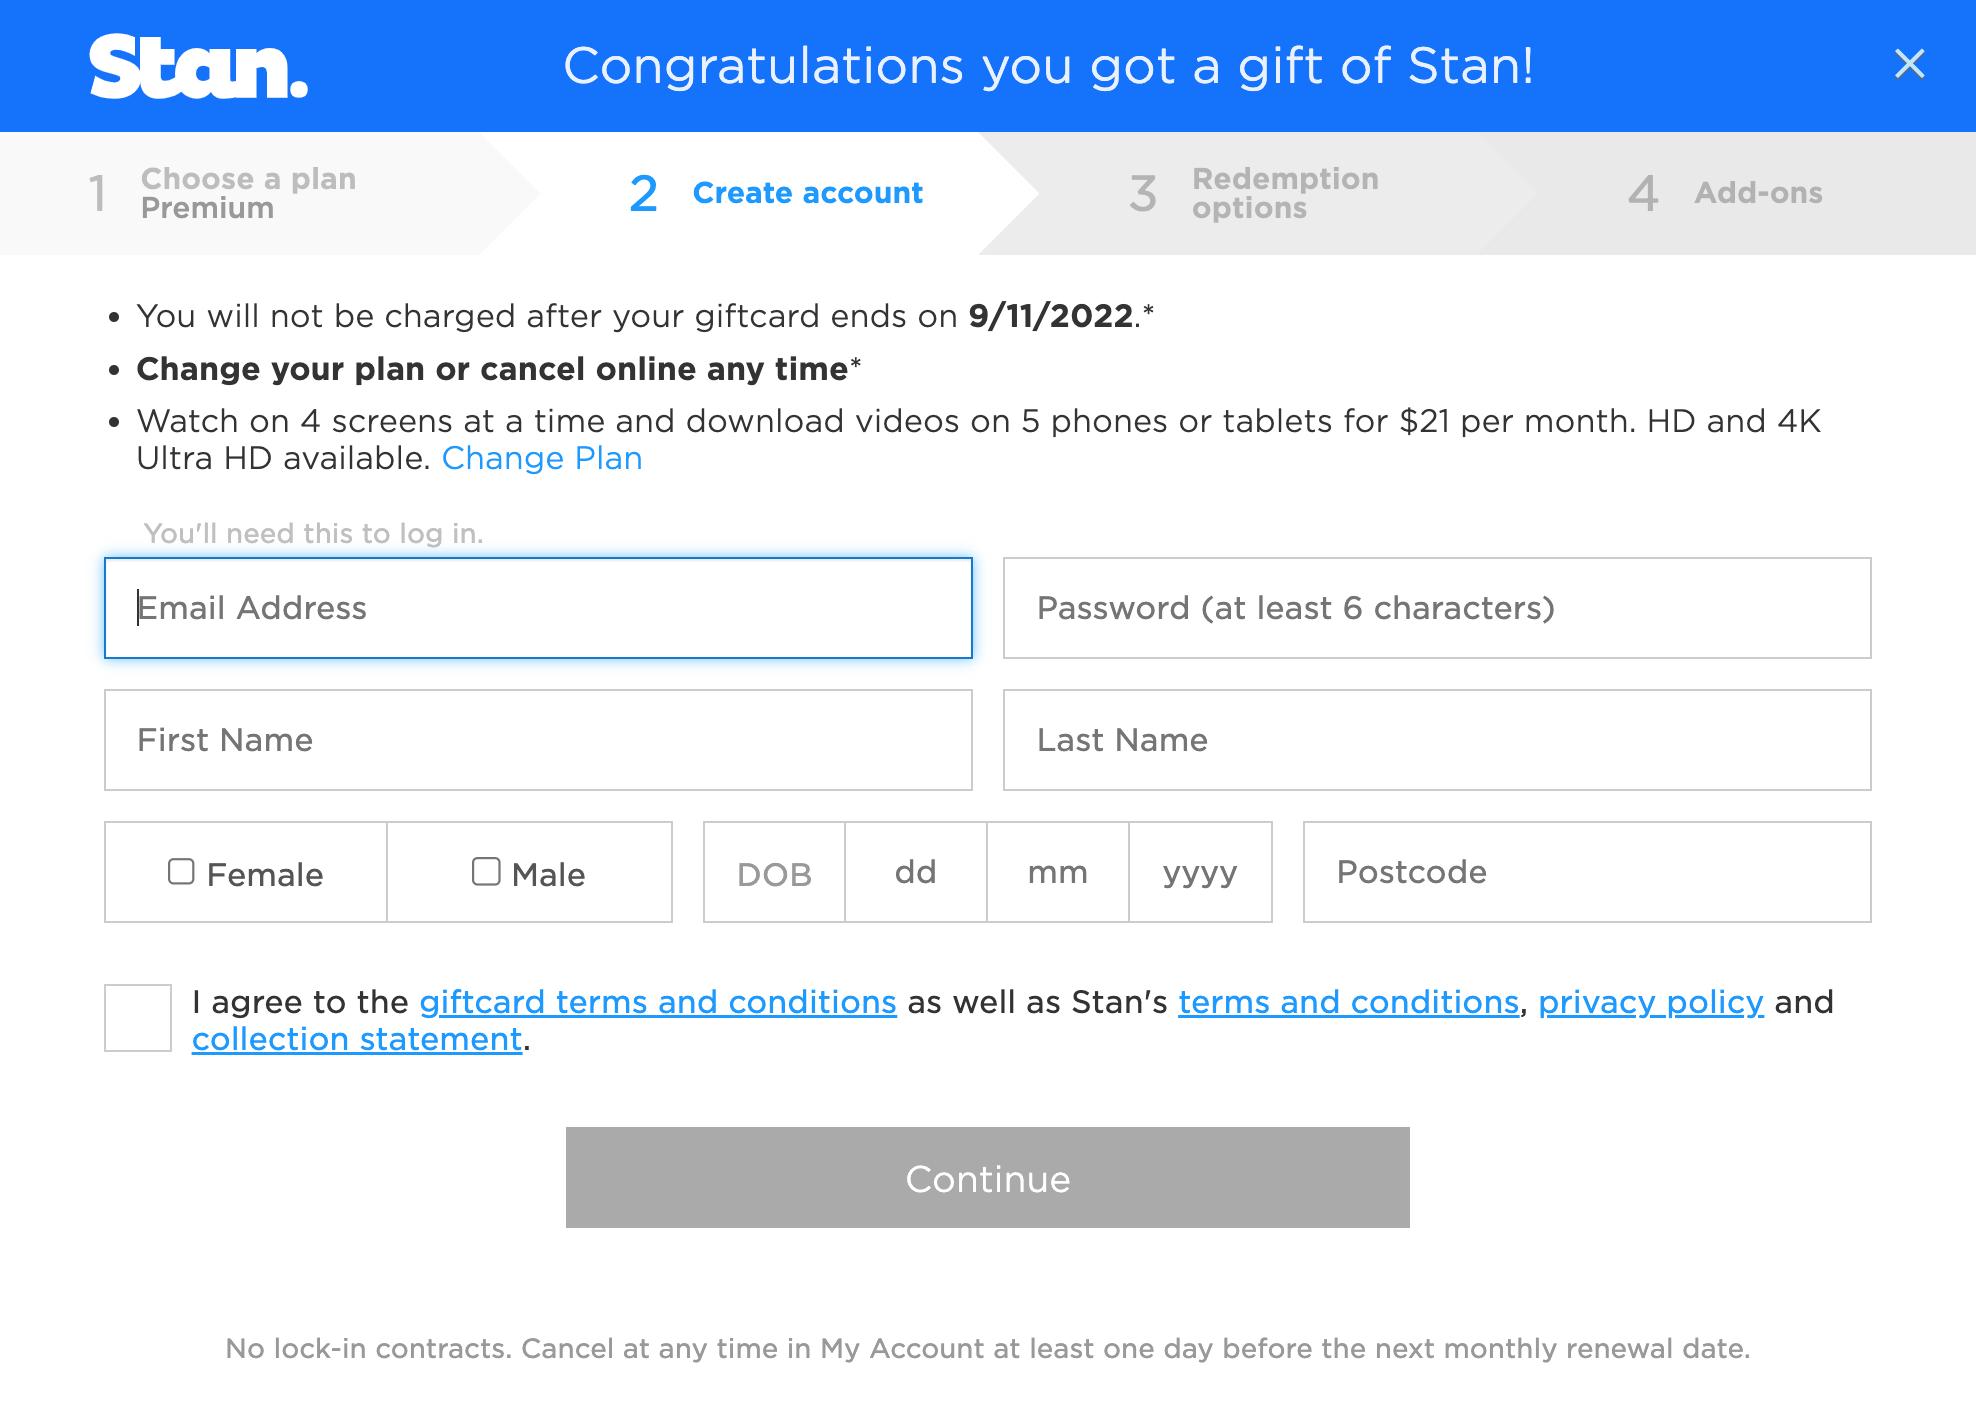This screenshot has height=1413, width=1976.
Task: Click the close X on the dialog
Action: coord(1910,64)
